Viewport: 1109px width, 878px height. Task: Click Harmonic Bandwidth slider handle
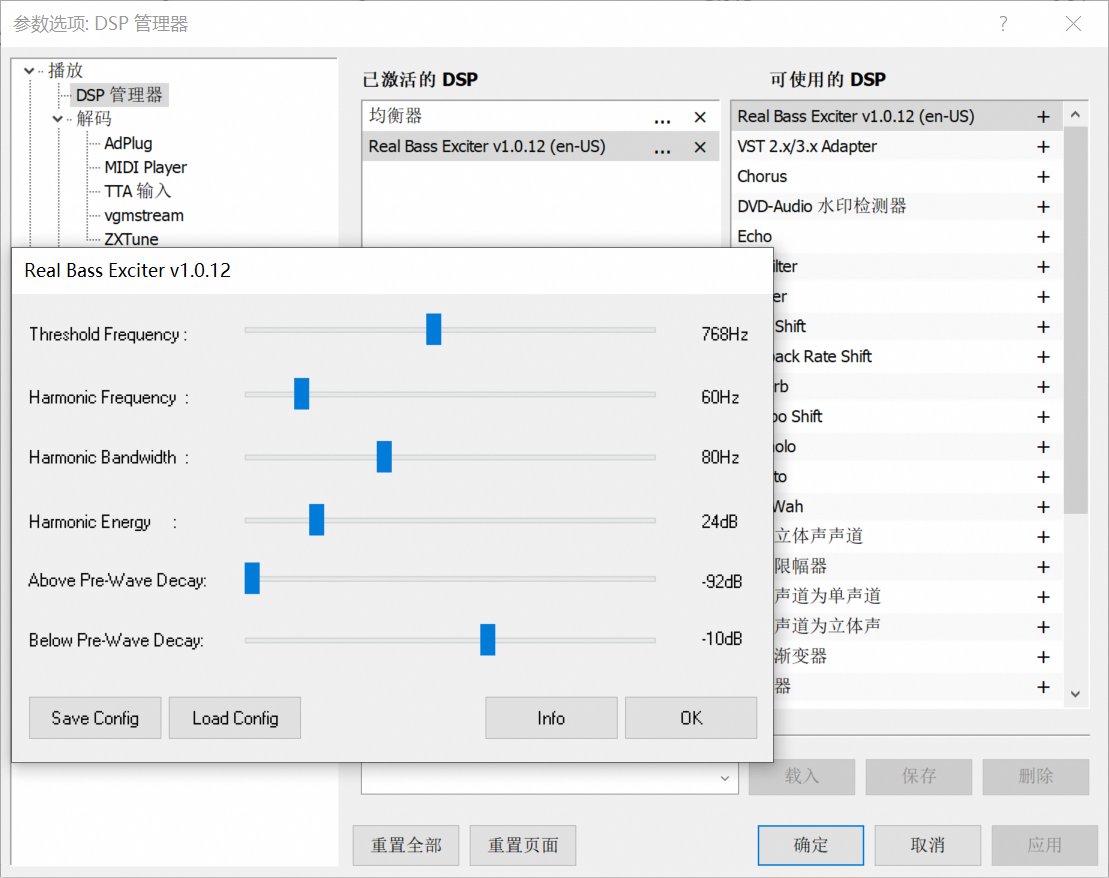(384, 457)
